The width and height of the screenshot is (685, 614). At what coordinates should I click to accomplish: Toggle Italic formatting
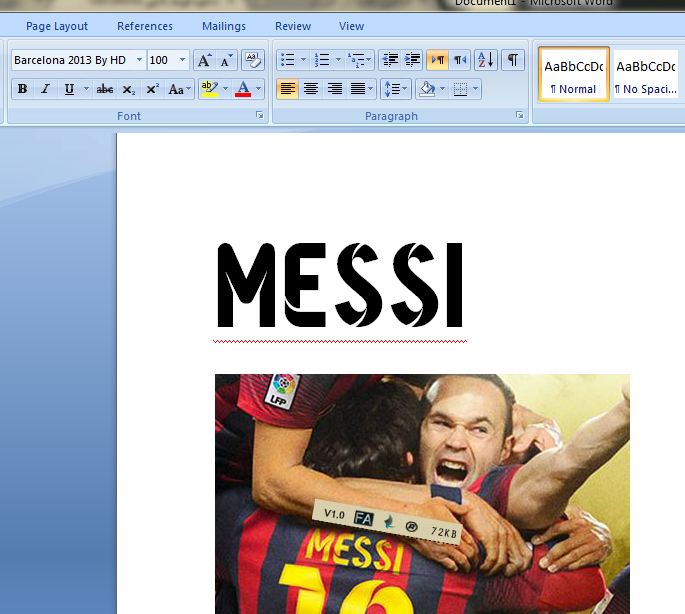pos(45,89)
